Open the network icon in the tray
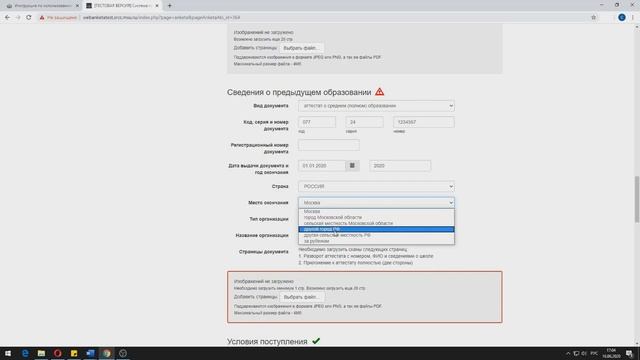The image size is (640, 360). pos(576,353)
